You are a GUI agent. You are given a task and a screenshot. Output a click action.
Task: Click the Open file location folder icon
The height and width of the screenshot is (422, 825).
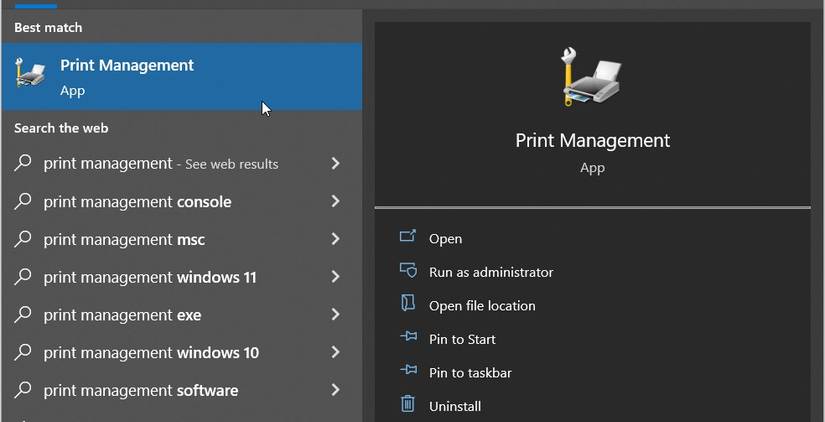[408, 305]
